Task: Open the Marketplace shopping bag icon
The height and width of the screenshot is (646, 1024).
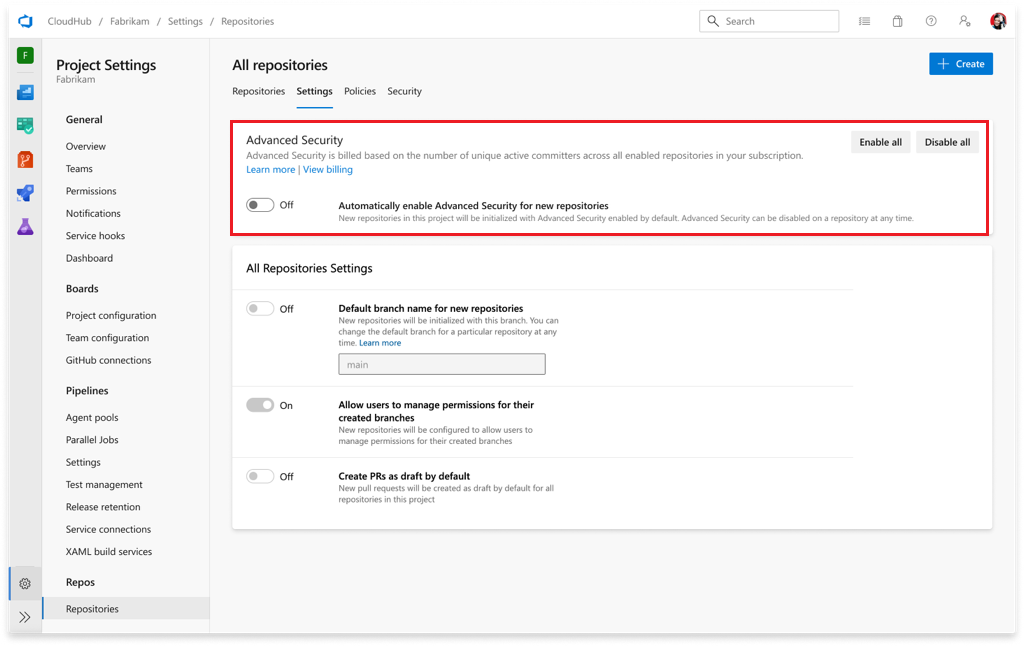Action: click(898, 21)
